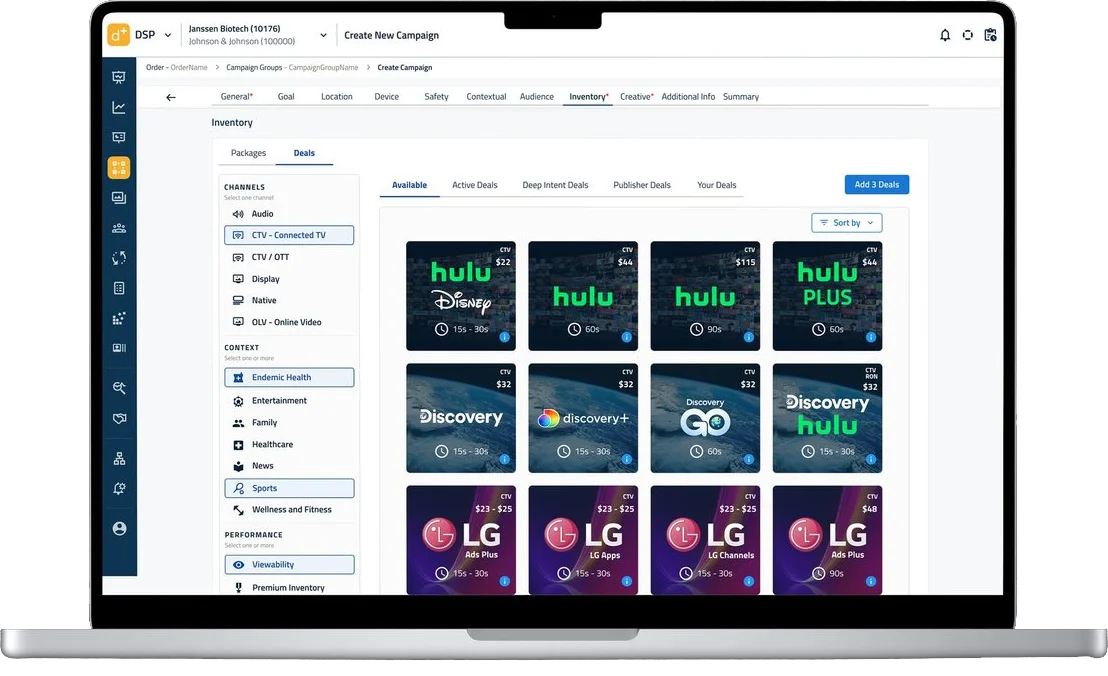The width and height of the screenshot is (1108, 676).
Task: Select Family context option
Action: (x=289, y=422)
